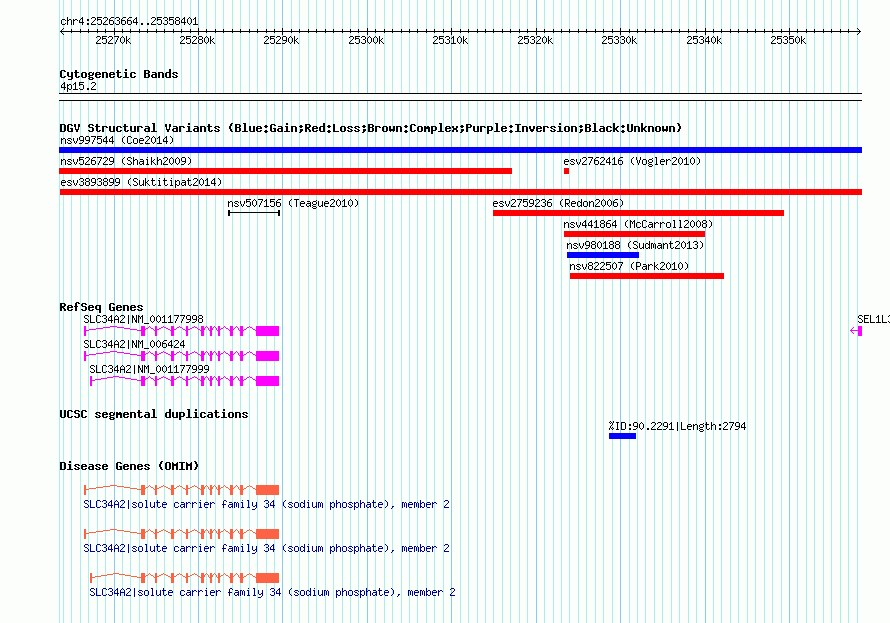Click the left arrowhead of the ruler
This screenshot has height=623, width=890.
click(62, 32)
